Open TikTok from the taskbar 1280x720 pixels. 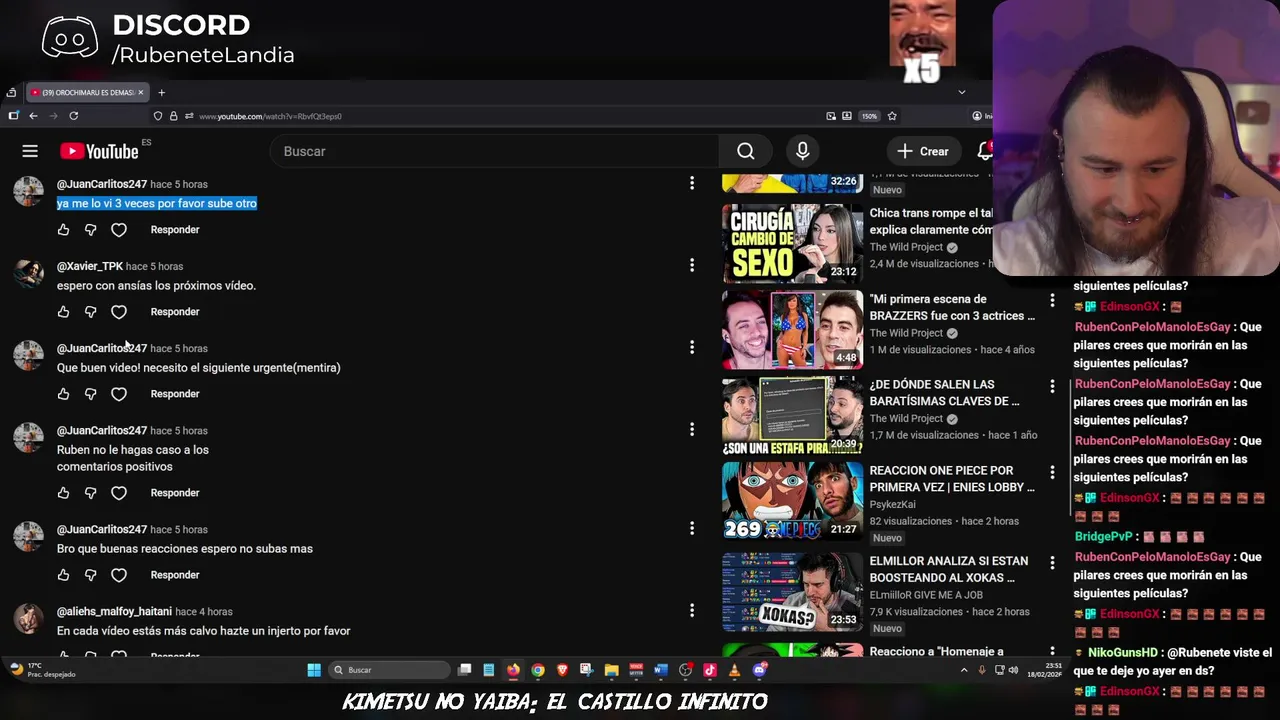tap(710, 670)
